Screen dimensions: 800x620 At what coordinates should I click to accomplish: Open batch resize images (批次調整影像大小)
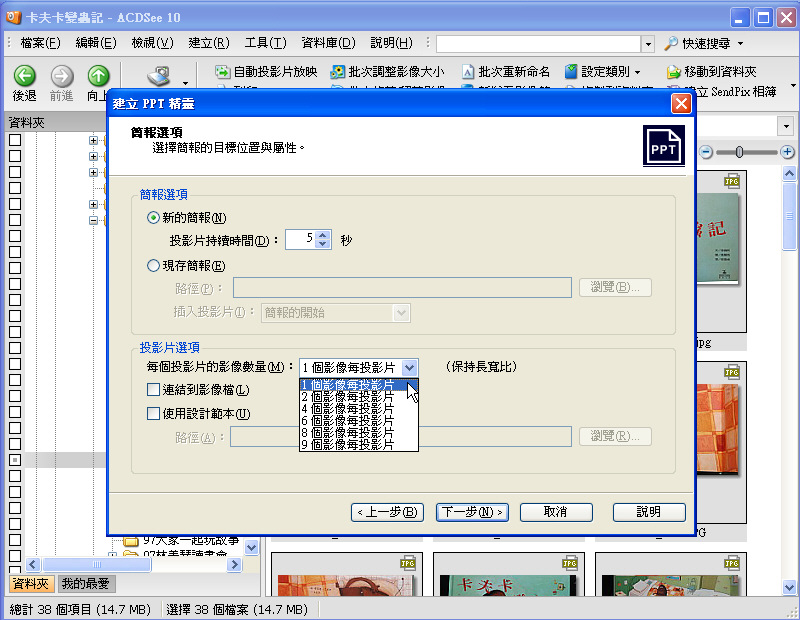(388, 72)
